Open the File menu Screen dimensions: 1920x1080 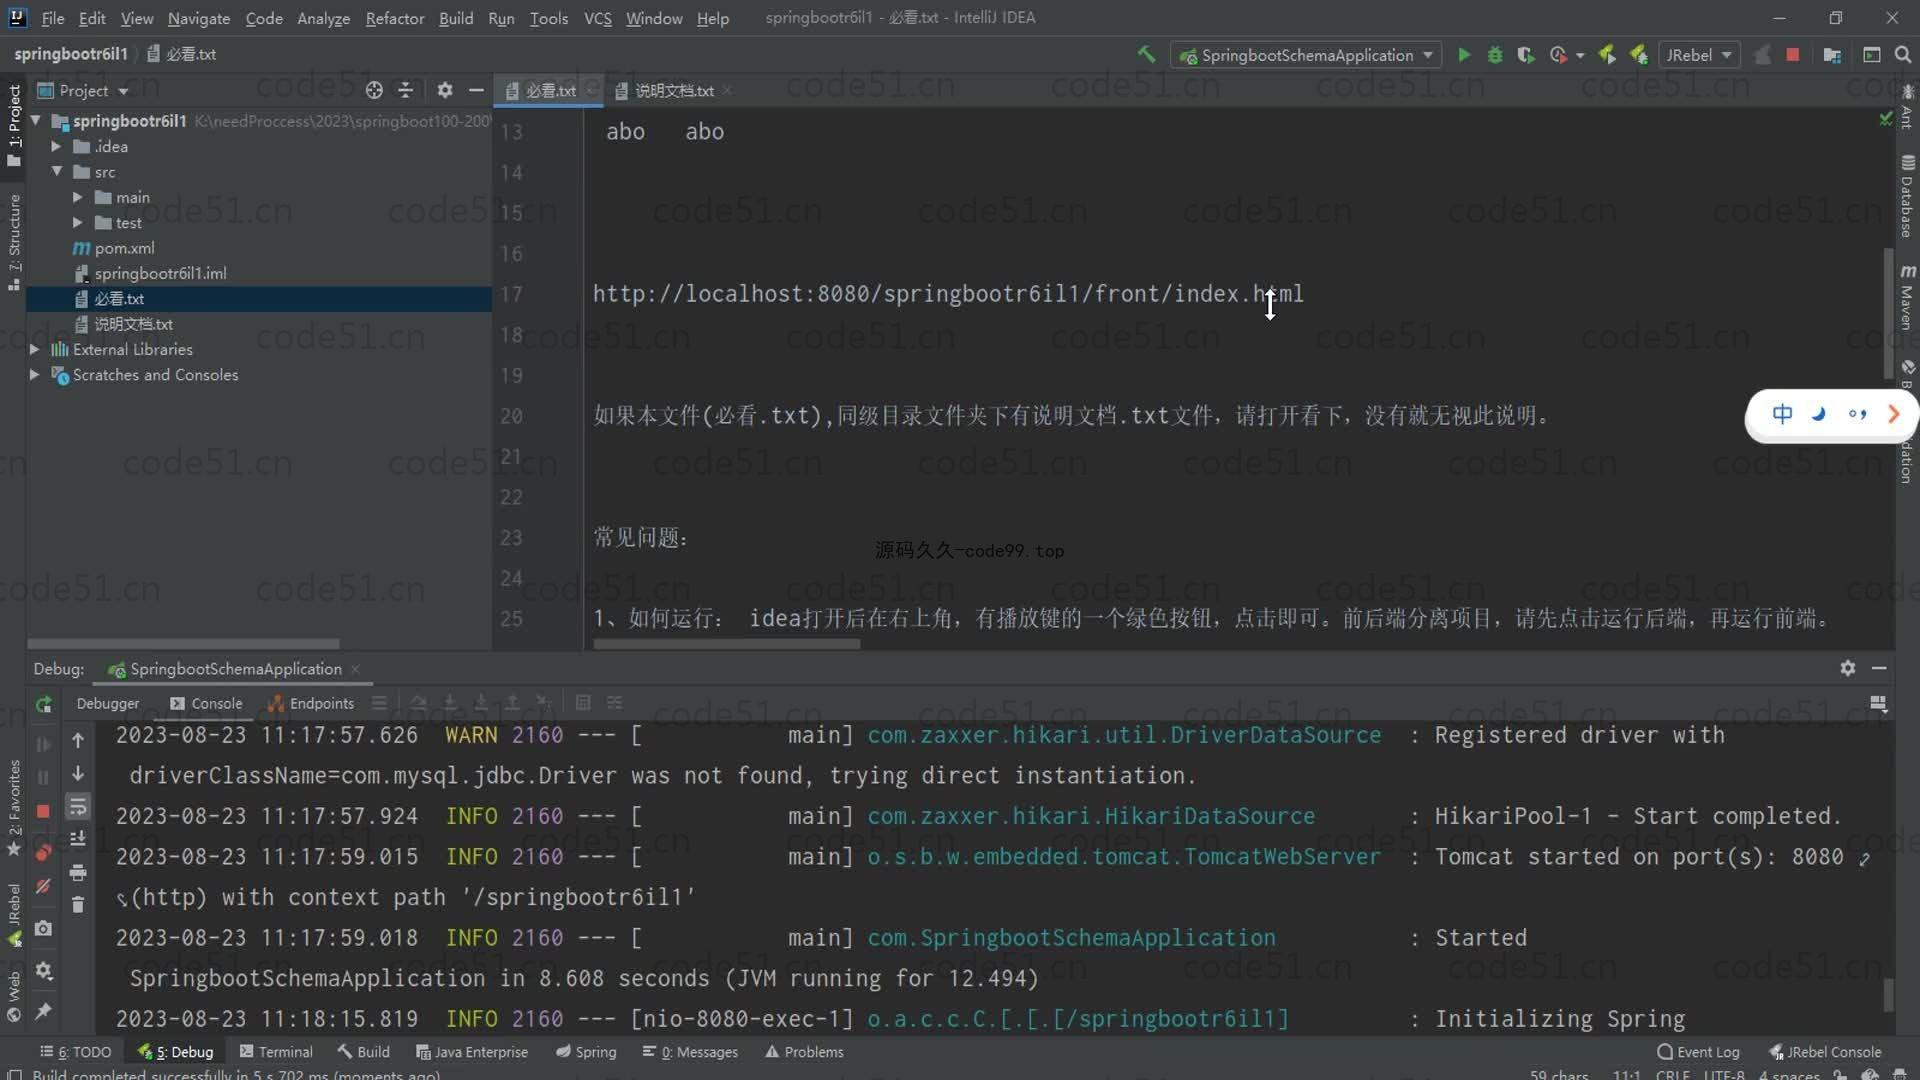tap(53, 18)
